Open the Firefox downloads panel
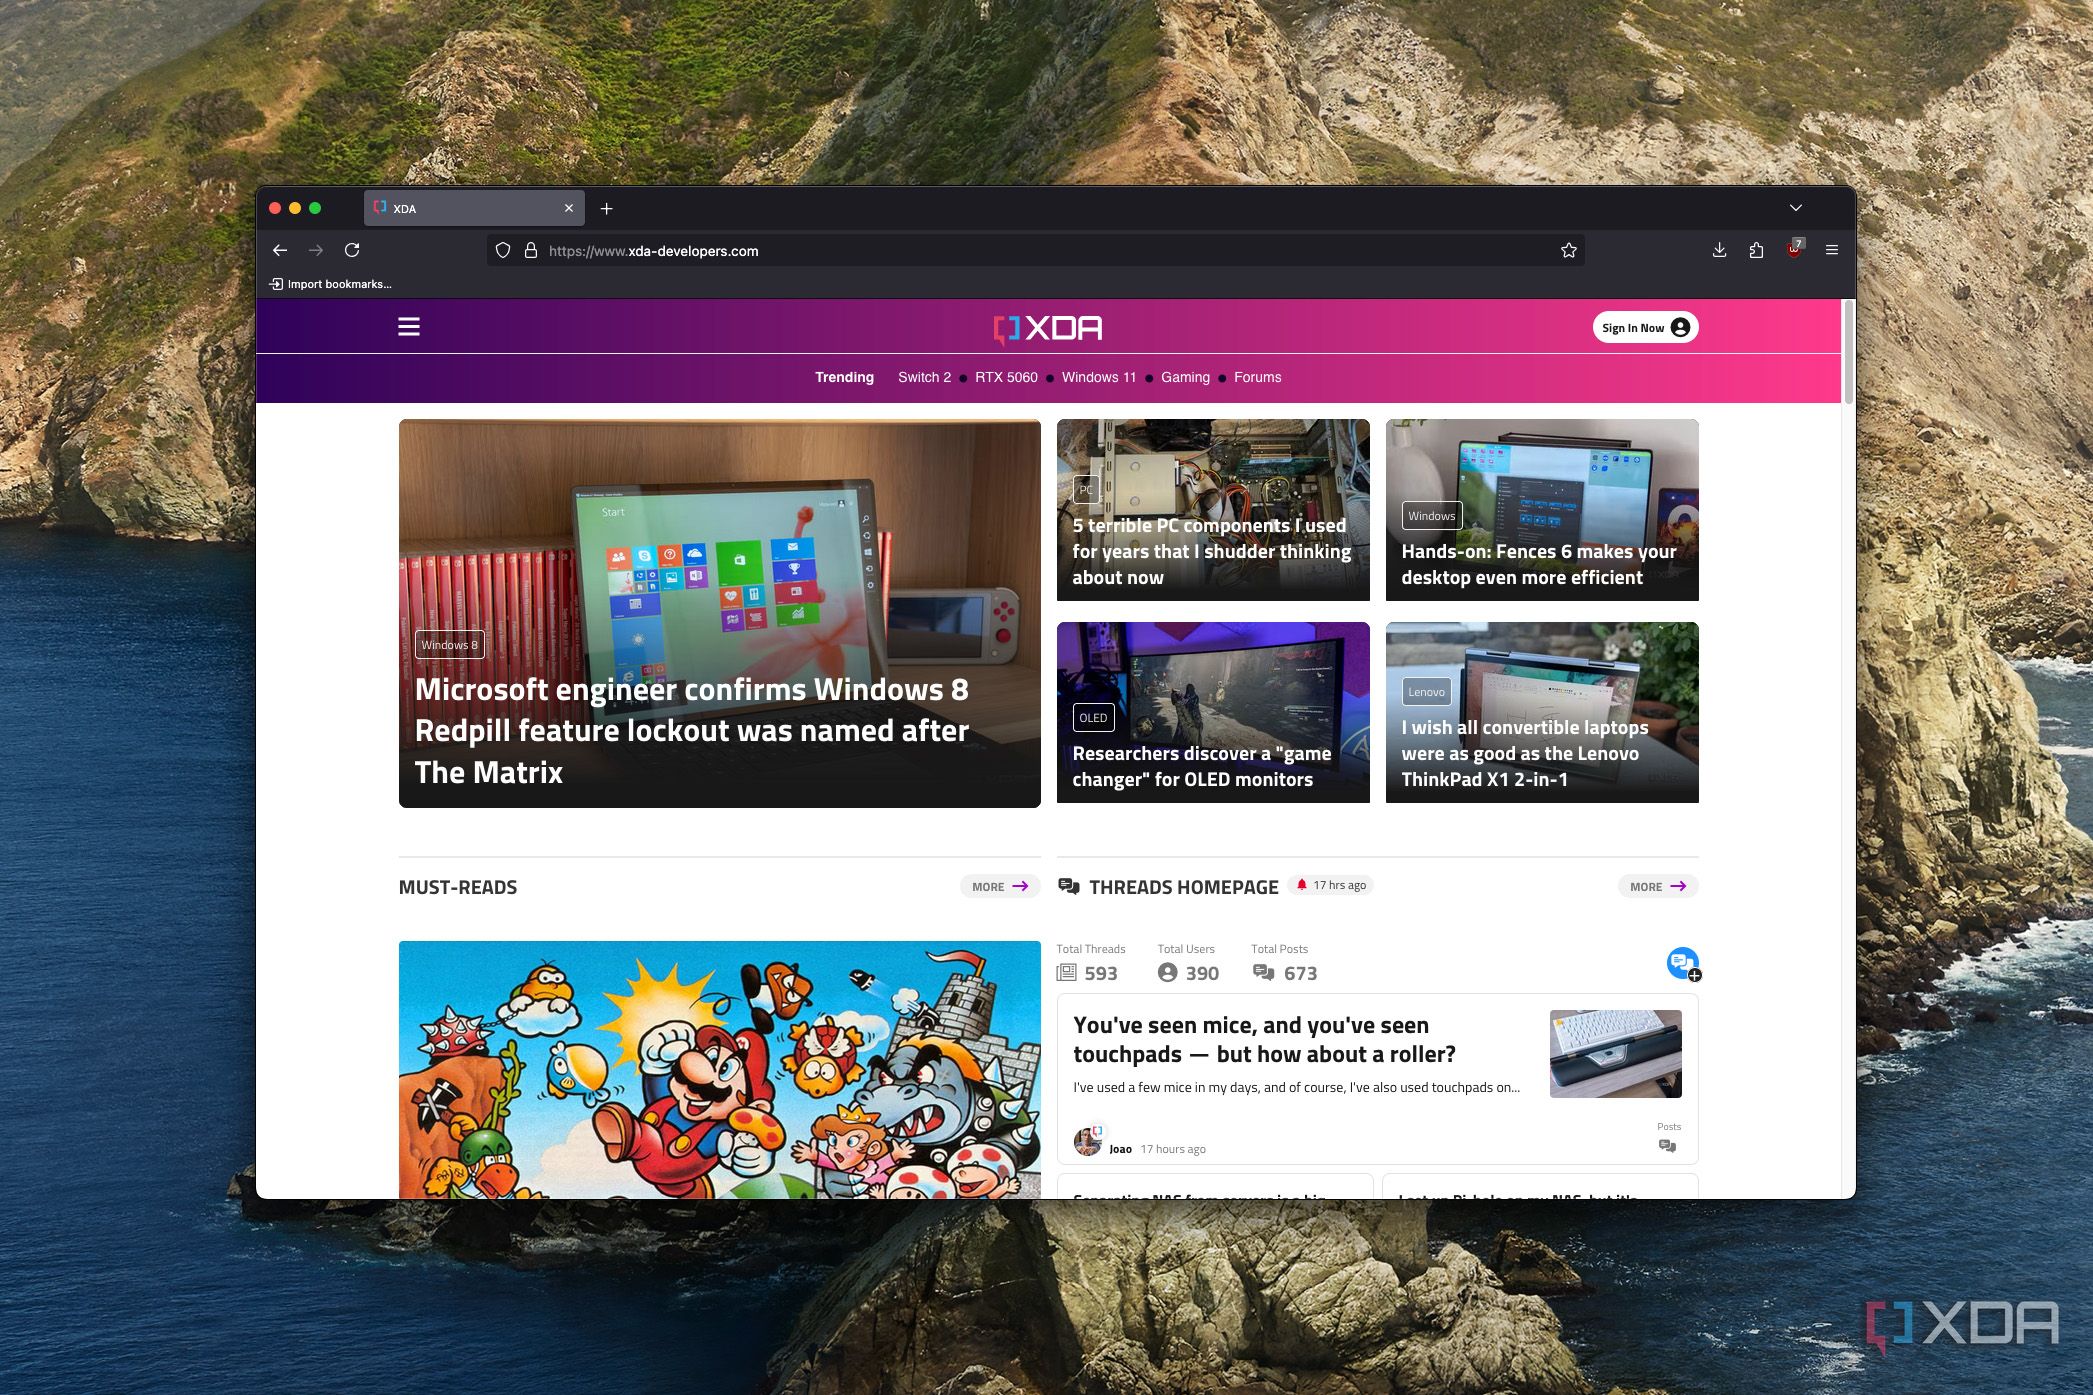The image size is (2093, 1395). click(1719, 250)
